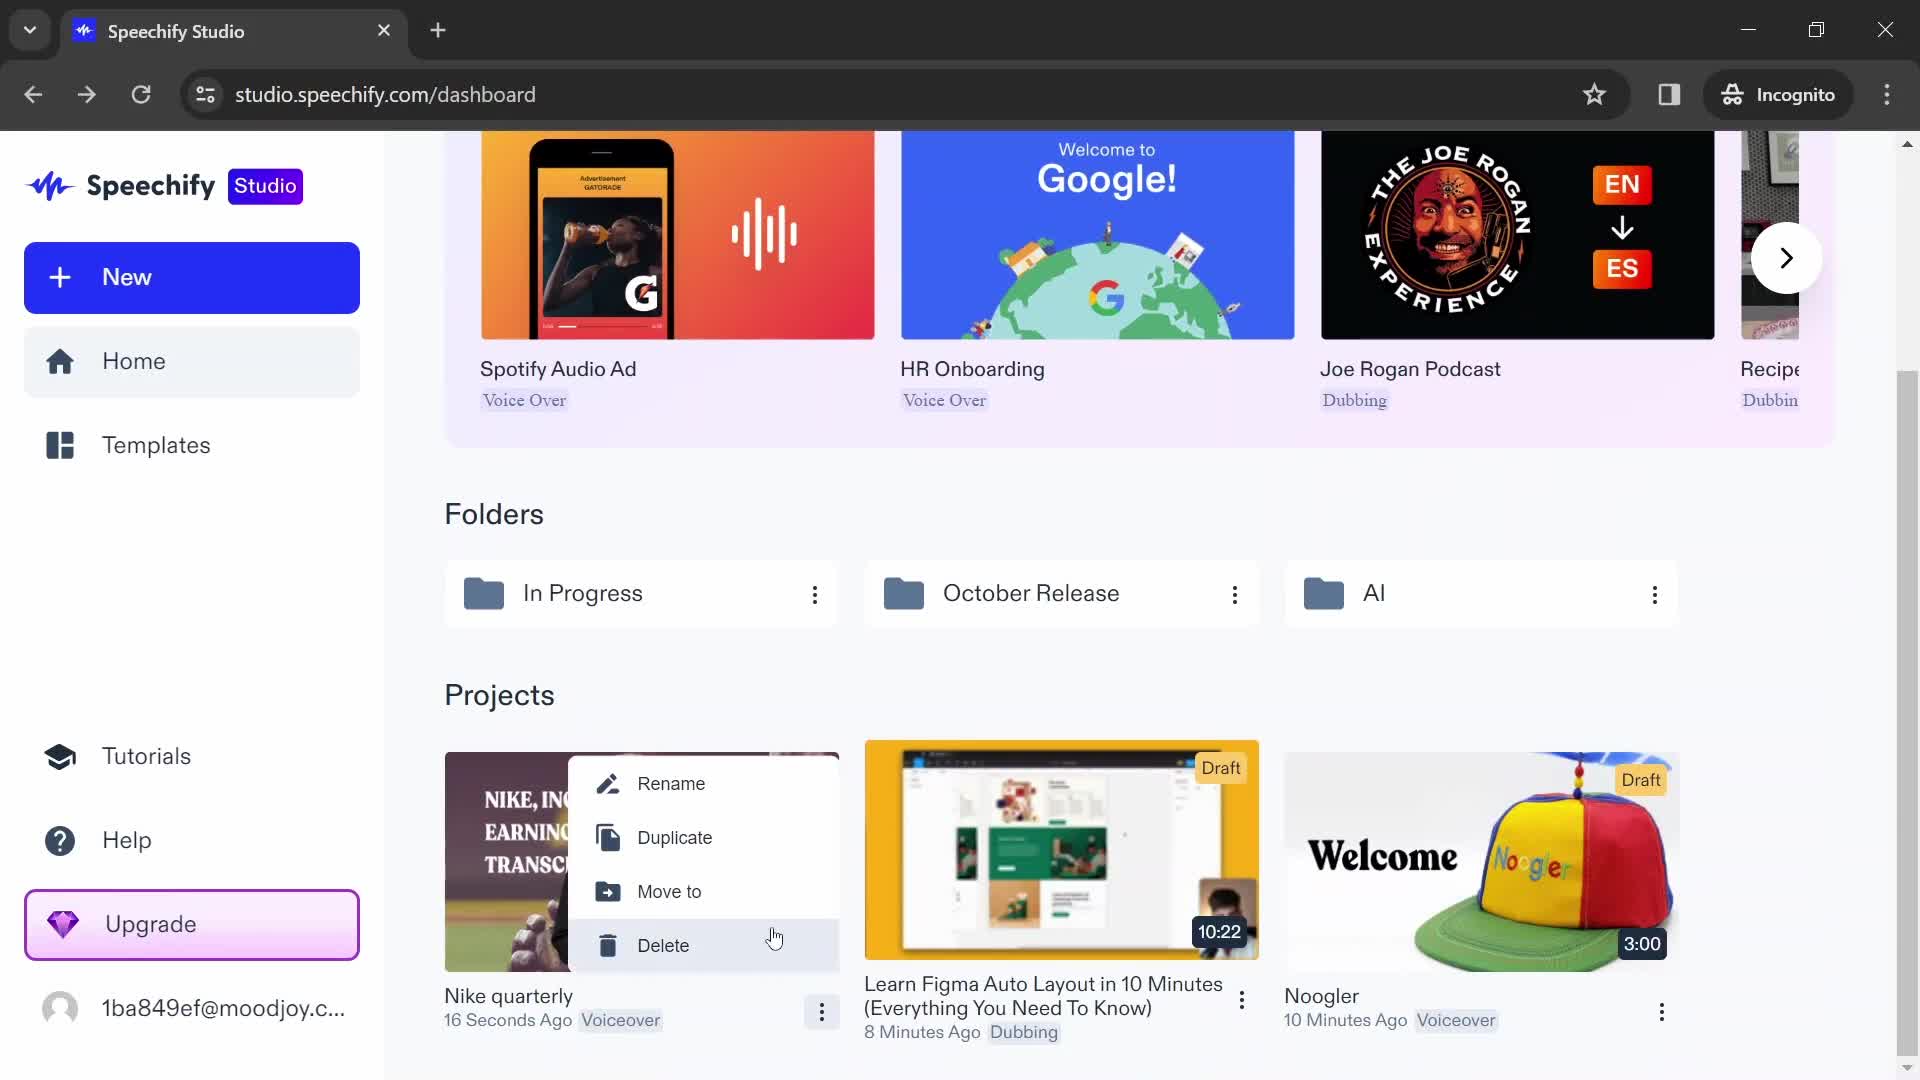Choose Move to in the context menu

[x=704, y=892]
